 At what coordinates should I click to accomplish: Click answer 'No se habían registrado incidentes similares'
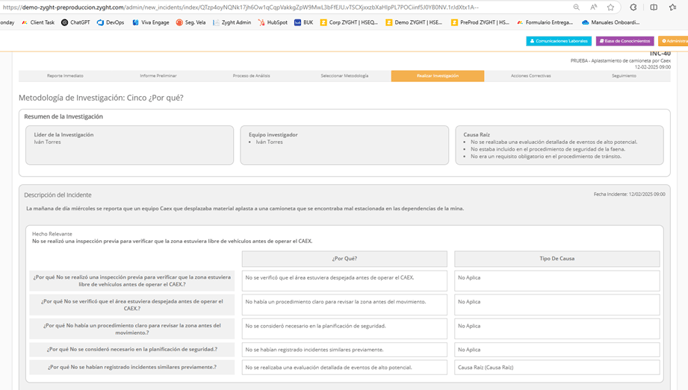344,350
